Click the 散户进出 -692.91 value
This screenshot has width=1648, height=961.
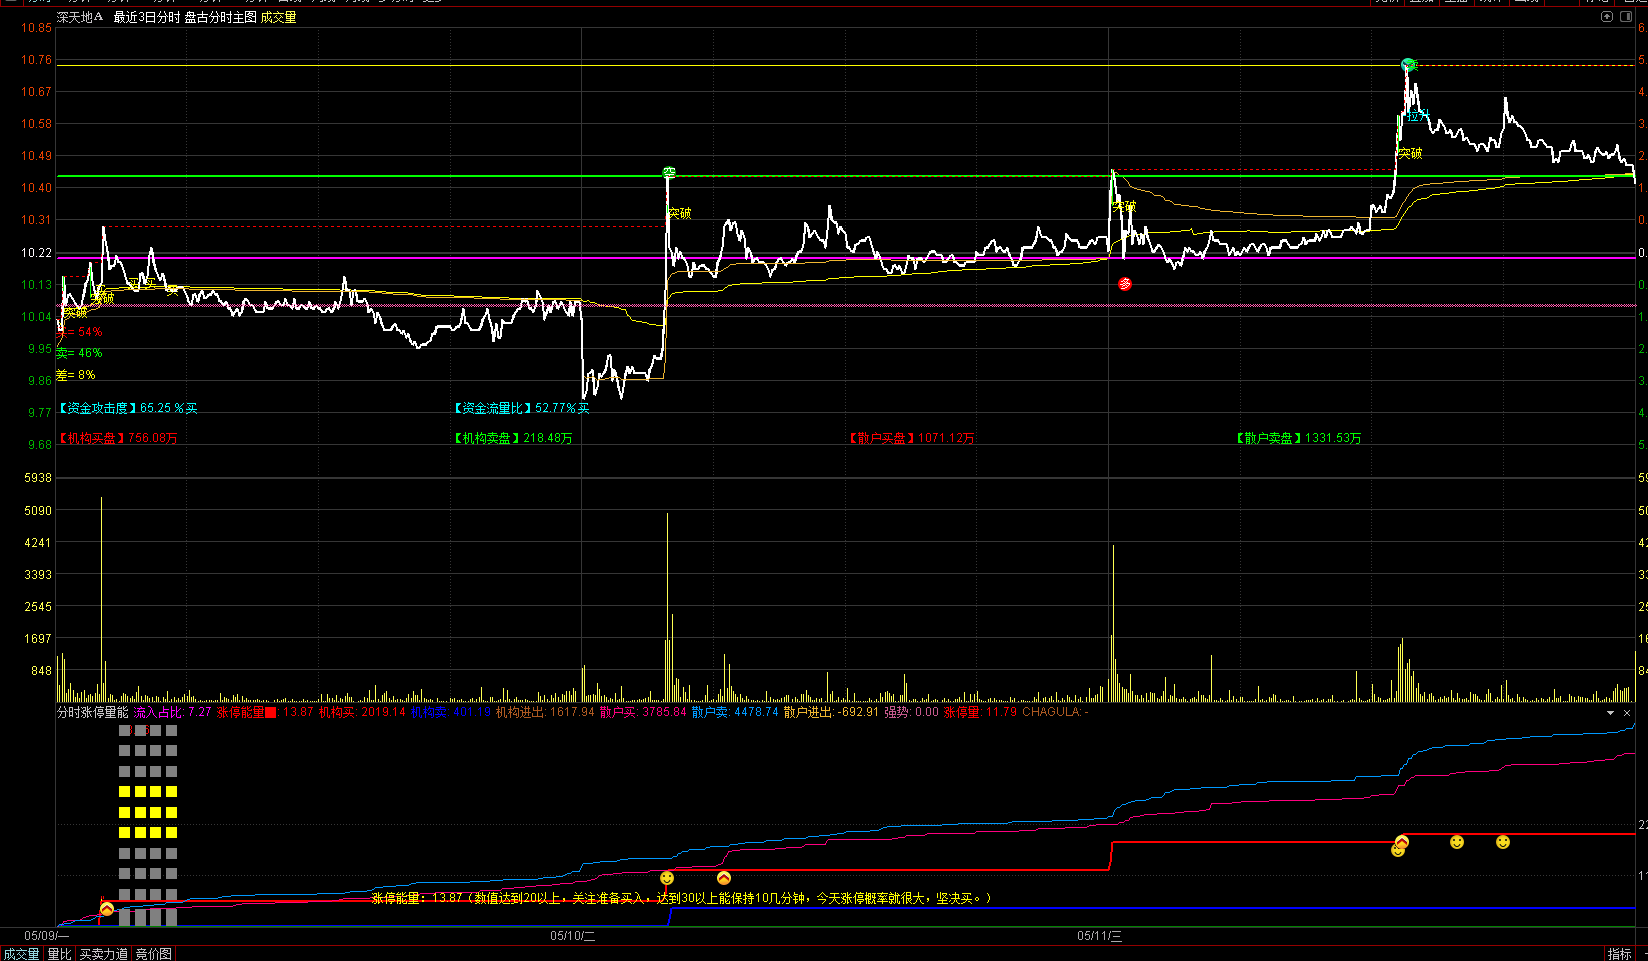coord(831,712)
